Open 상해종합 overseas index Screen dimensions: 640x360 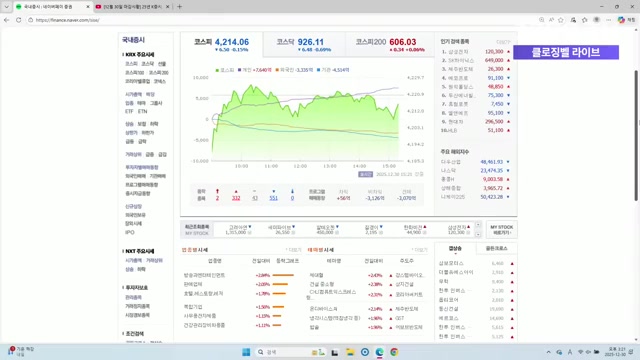451,188
